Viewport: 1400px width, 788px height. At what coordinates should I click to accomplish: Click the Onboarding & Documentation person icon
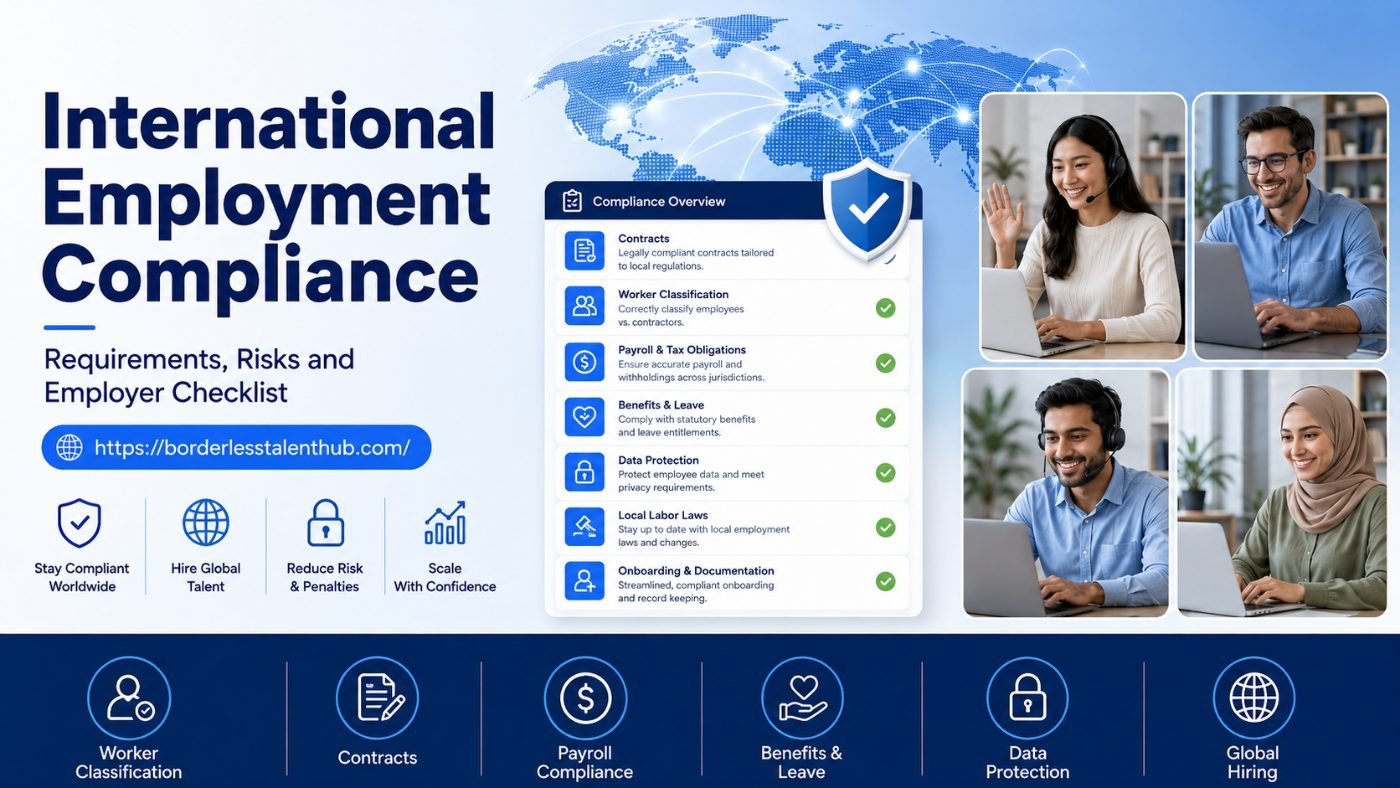tap(584, 581)
